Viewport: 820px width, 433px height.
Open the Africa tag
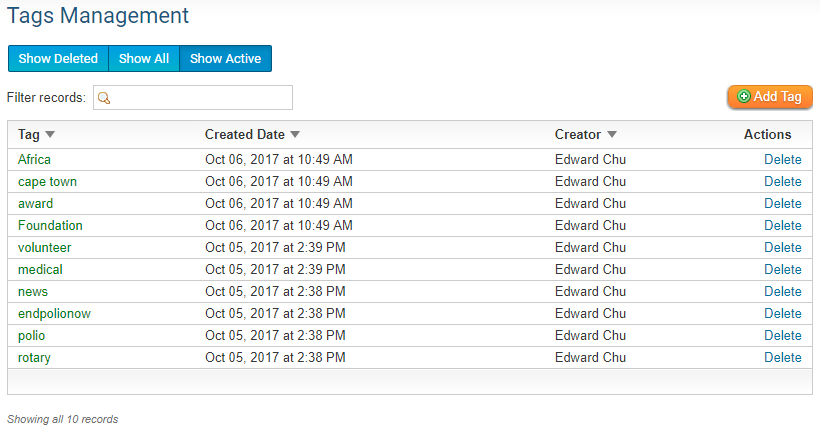tap(34, 159)
